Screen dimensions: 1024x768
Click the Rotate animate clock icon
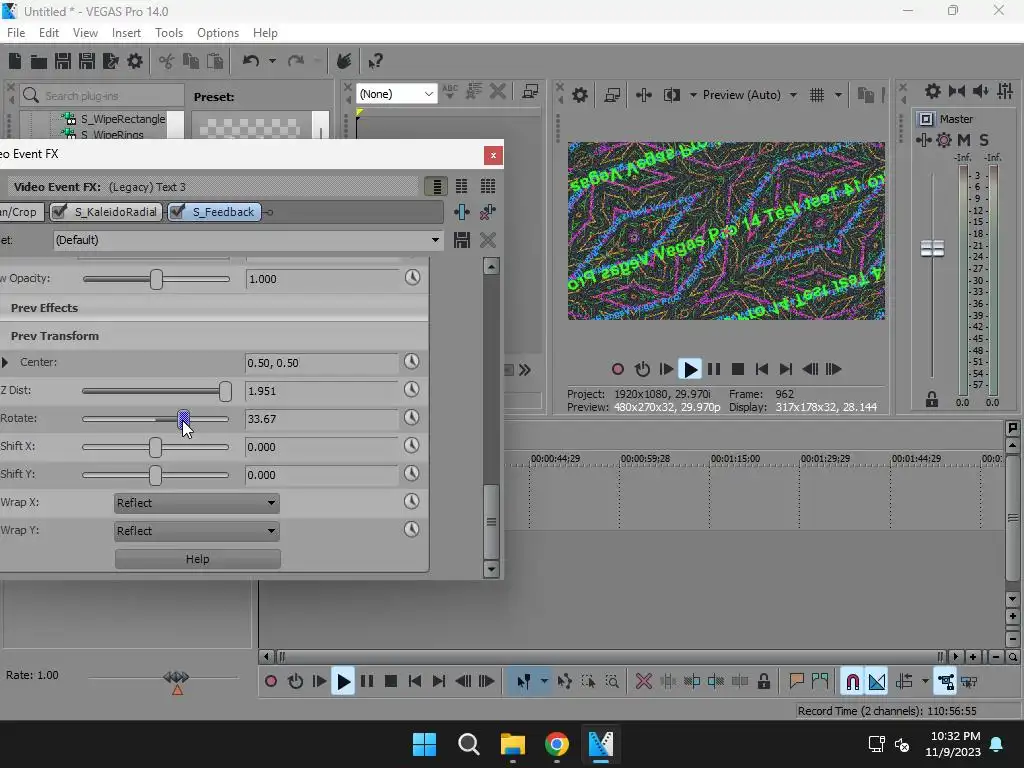[411, 417]
